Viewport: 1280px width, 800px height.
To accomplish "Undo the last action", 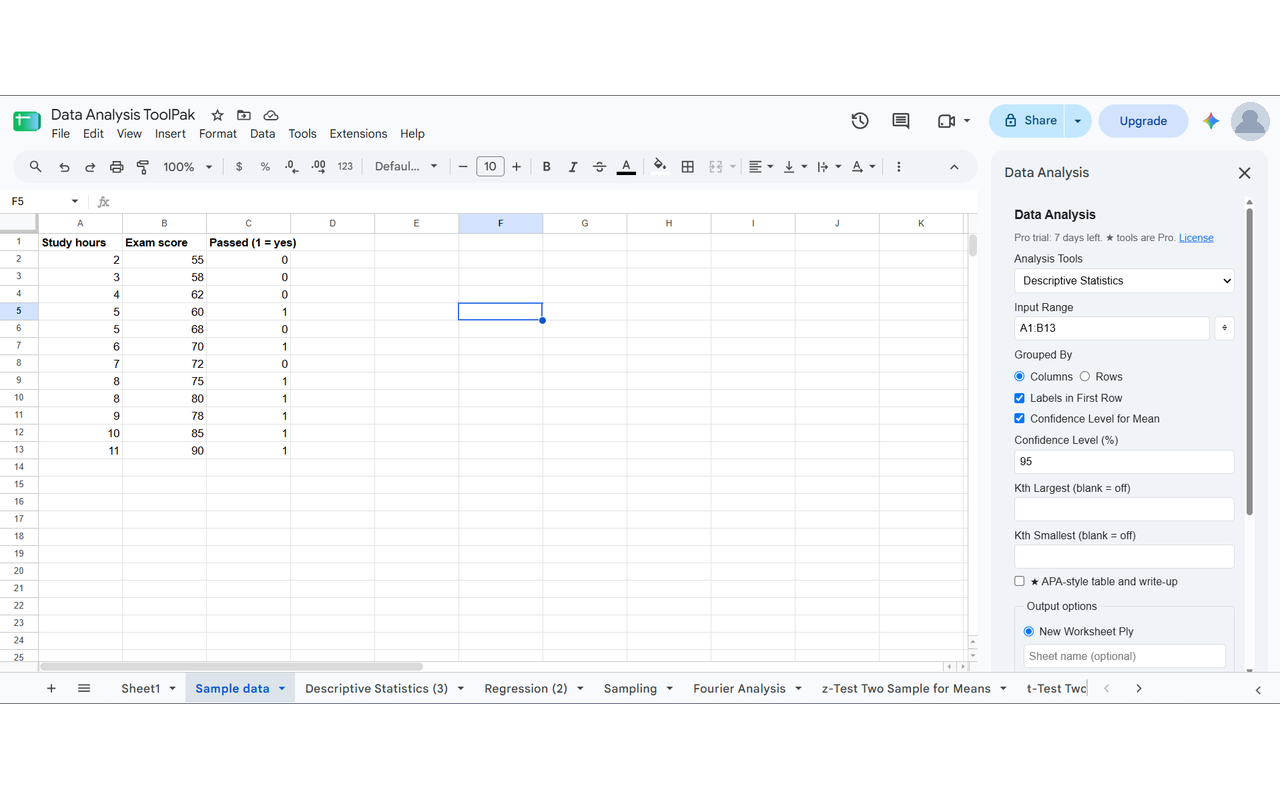I will coord(64,167).
